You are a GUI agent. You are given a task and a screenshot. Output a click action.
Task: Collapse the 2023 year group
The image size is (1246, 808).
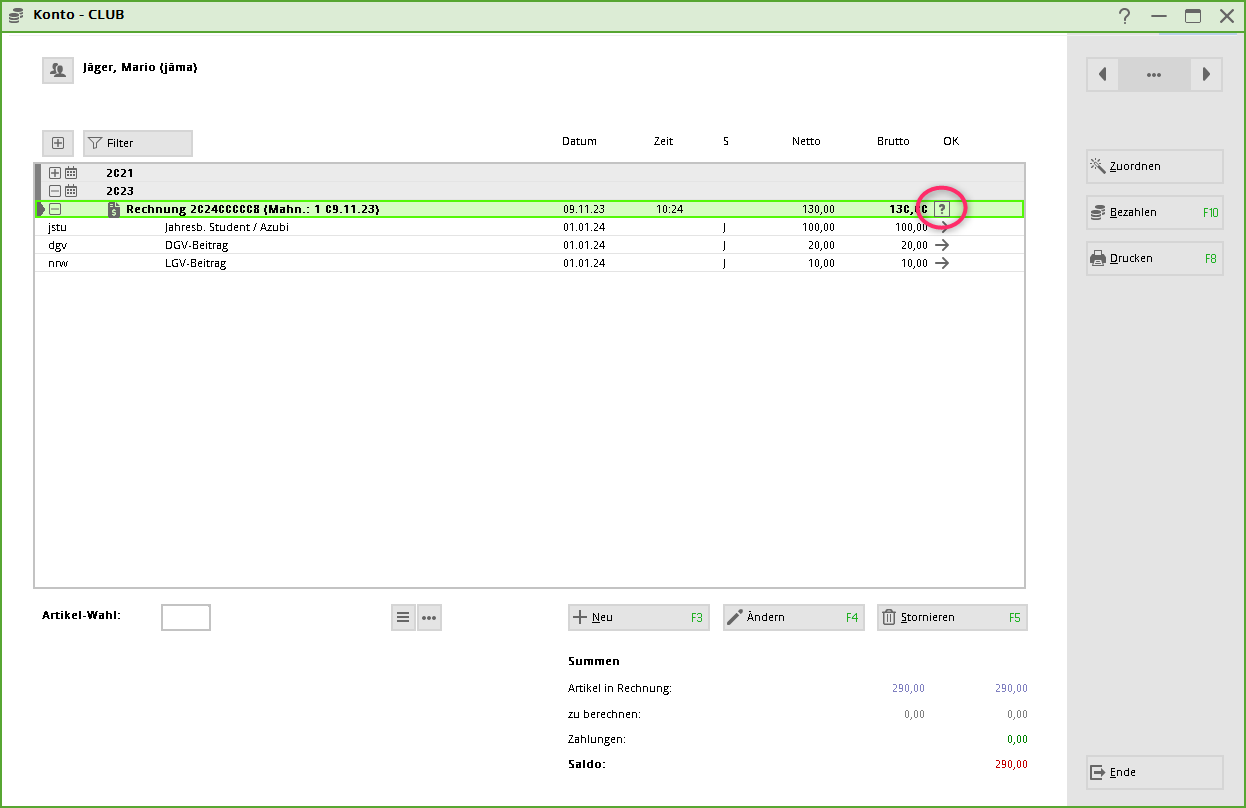[55, 191]
